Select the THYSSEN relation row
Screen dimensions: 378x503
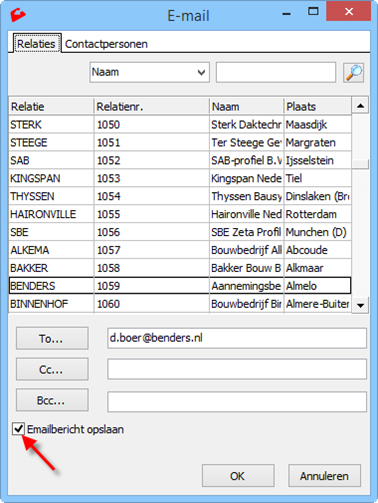click(x=180, y=196)
